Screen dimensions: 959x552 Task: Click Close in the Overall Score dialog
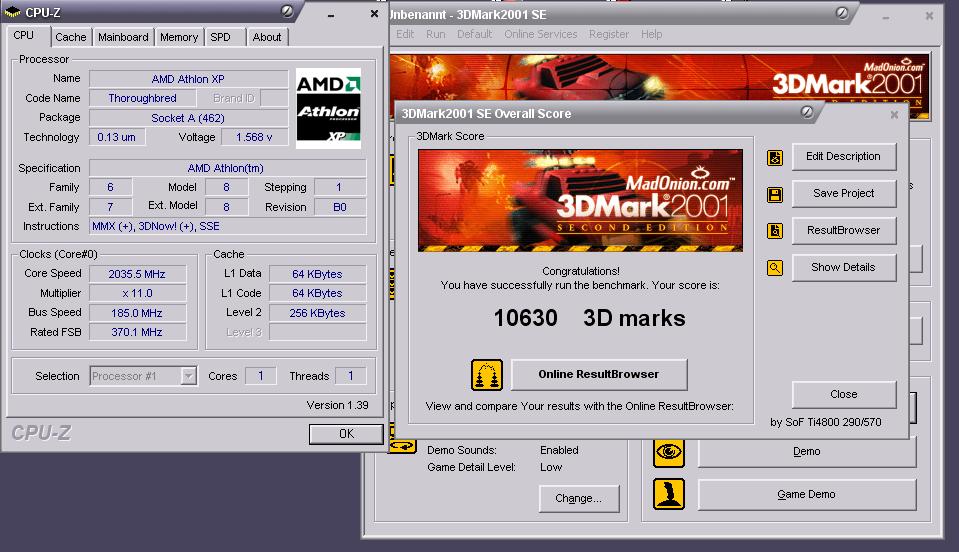844,394
